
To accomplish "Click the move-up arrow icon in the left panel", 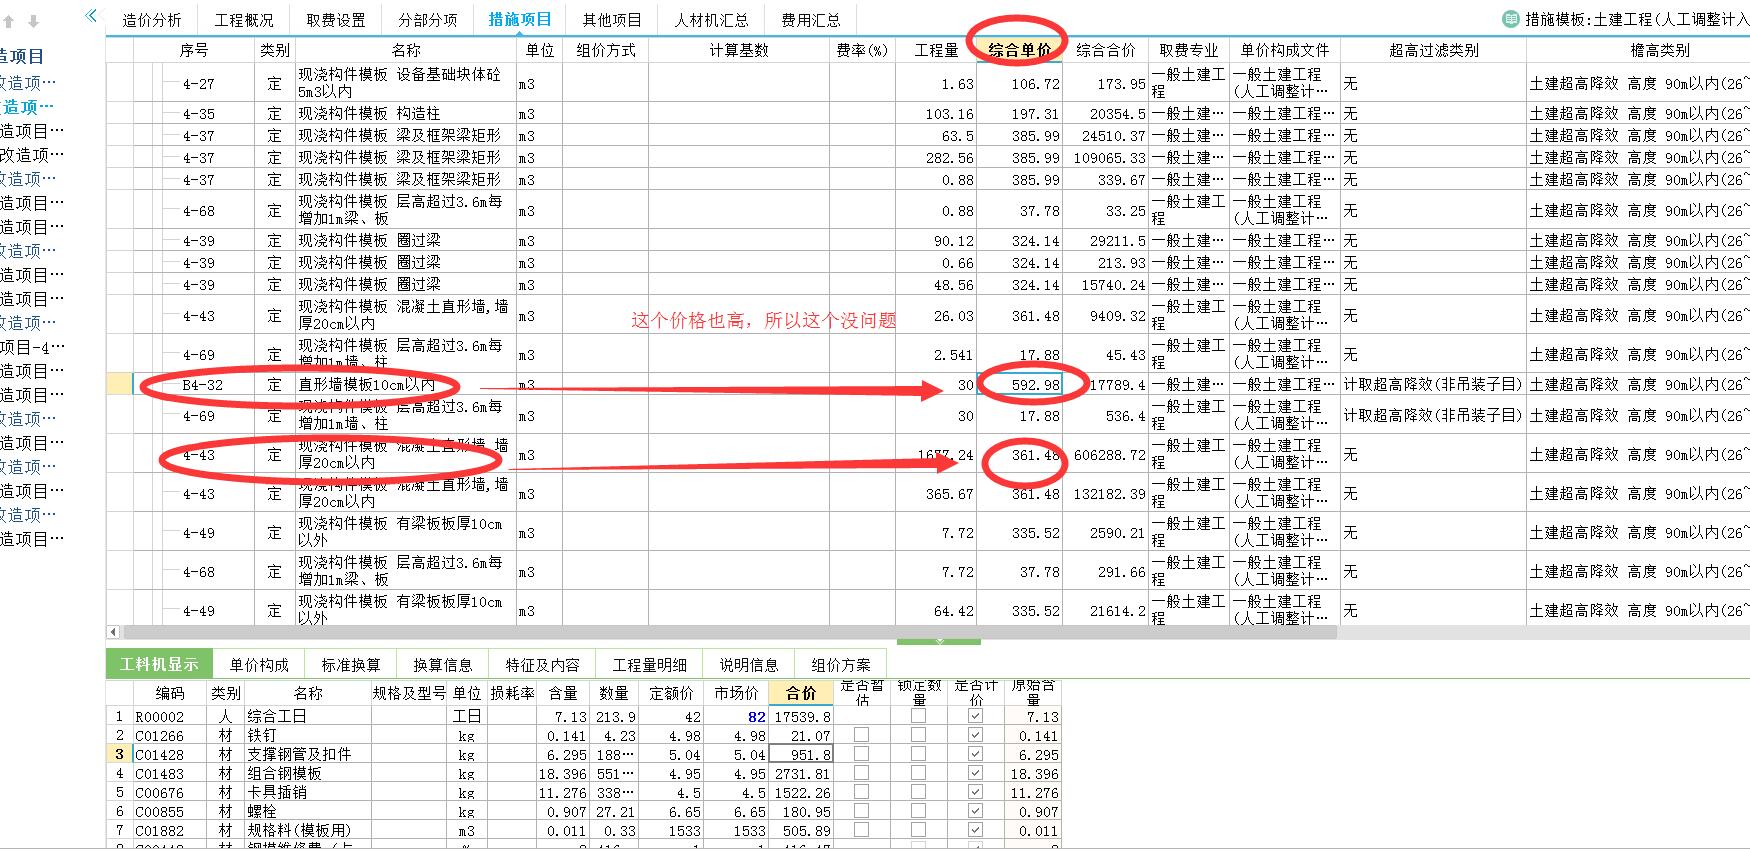I will point(9,21).
